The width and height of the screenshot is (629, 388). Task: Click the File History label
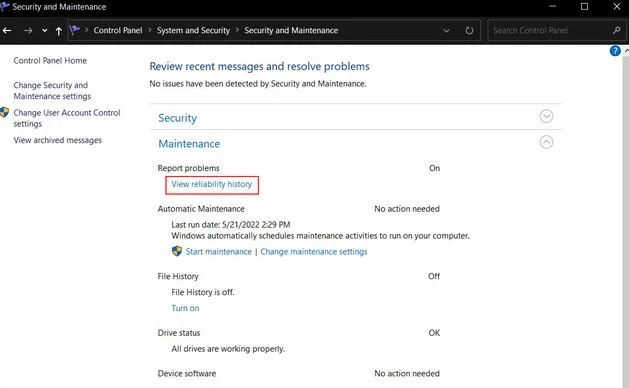pyautogui.click(x=178, y=276)
